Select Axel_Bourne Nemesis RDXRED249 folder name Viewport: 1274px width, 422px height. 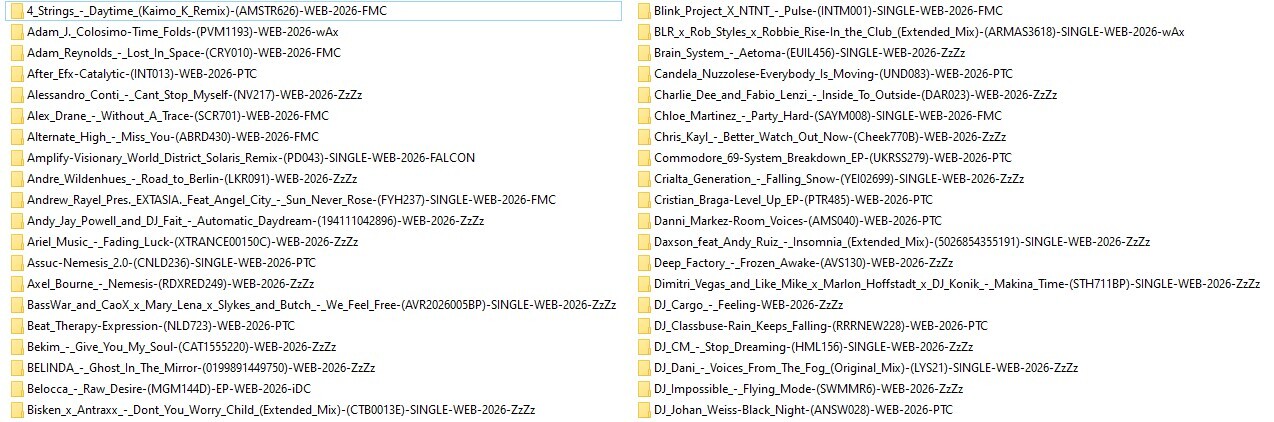(x=171, y=284)
